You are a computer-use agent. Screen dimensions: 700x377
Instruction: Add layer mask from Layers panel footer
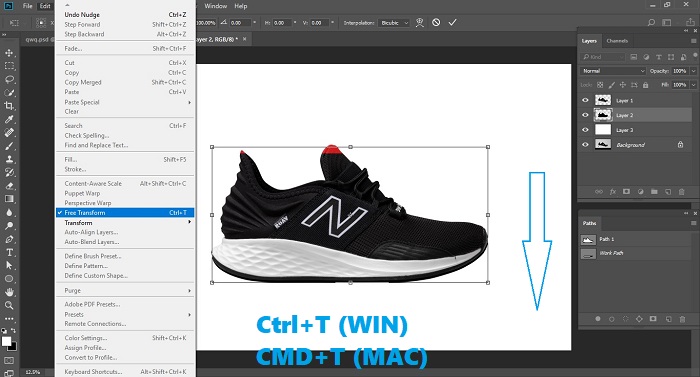626,192
